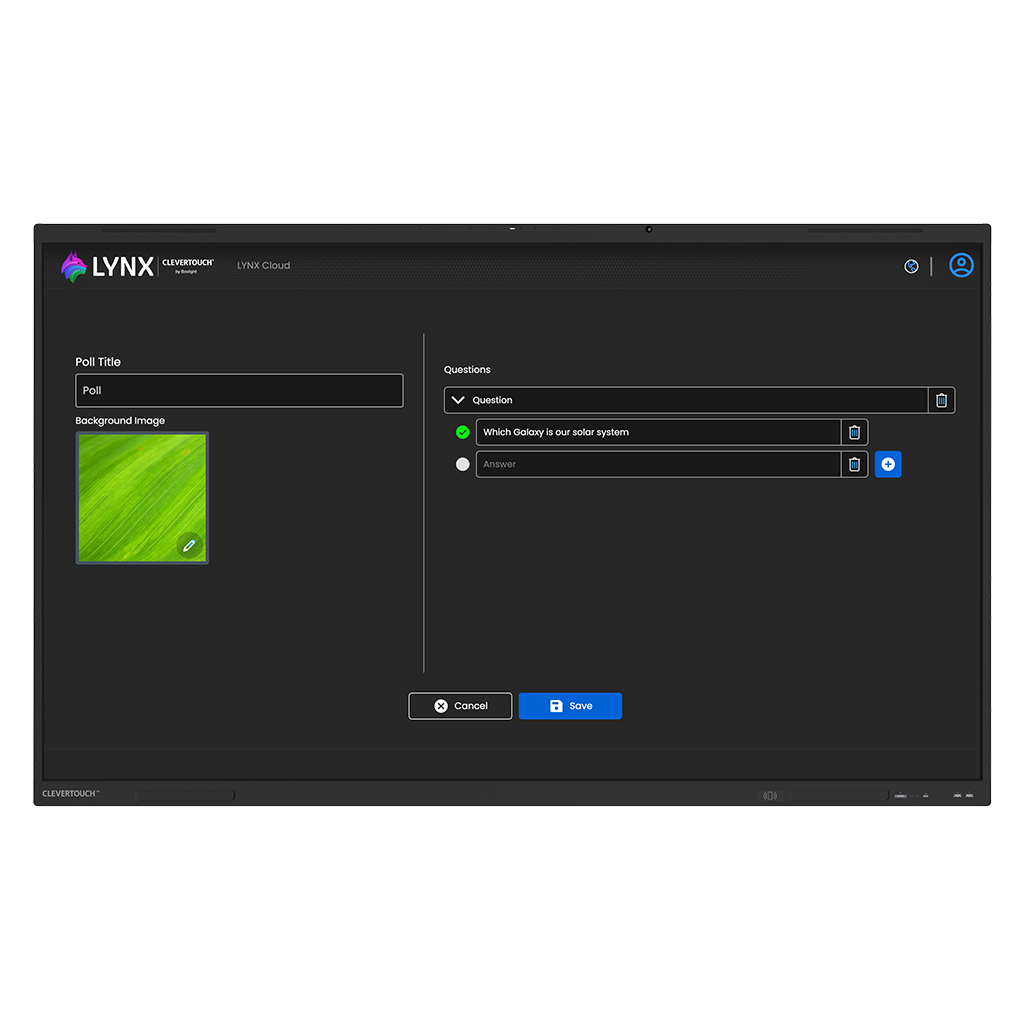This screenshot has height=1024, width=1024.
Task: Collapse the Question chevron
Action: click(x=458, y=400)
